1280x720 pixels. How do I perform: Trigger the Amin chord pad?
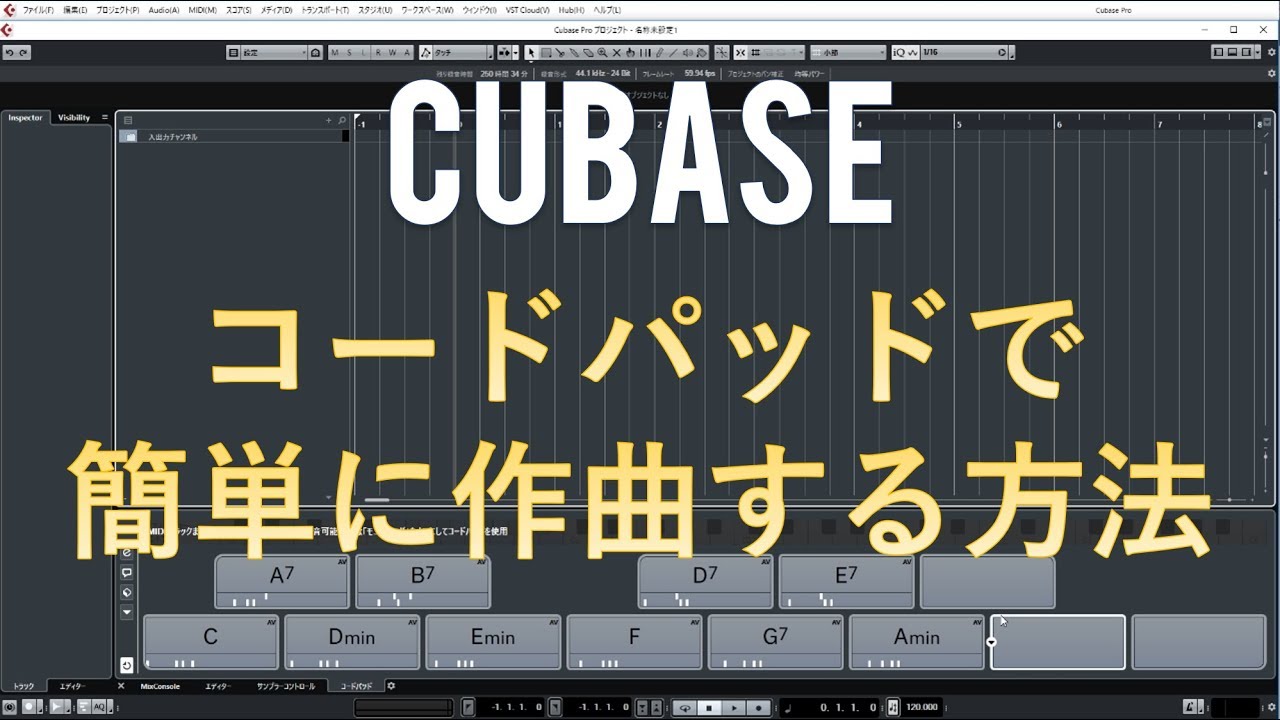coord(917,642)
